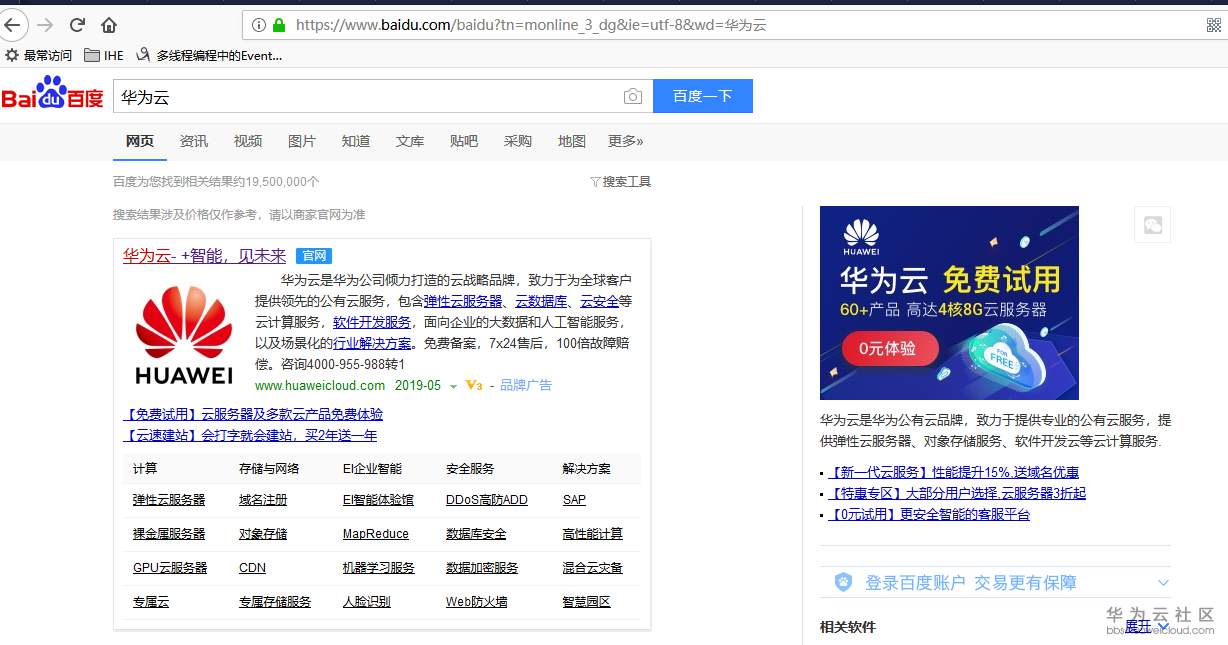1228x645 pixels.
Task: Open the 弹性云服务器 link in description
Action: [463, 301]
